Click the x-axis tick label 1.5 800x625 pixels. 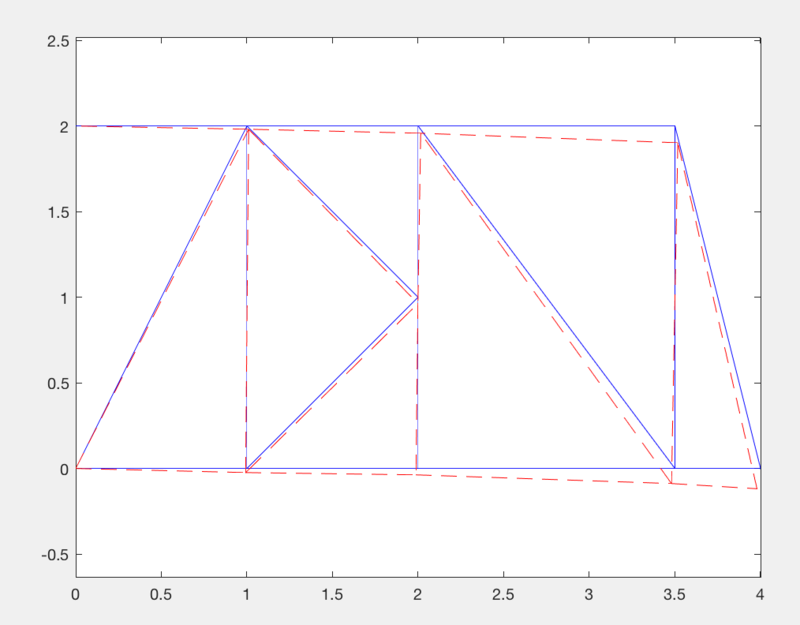tap(332, 594)
